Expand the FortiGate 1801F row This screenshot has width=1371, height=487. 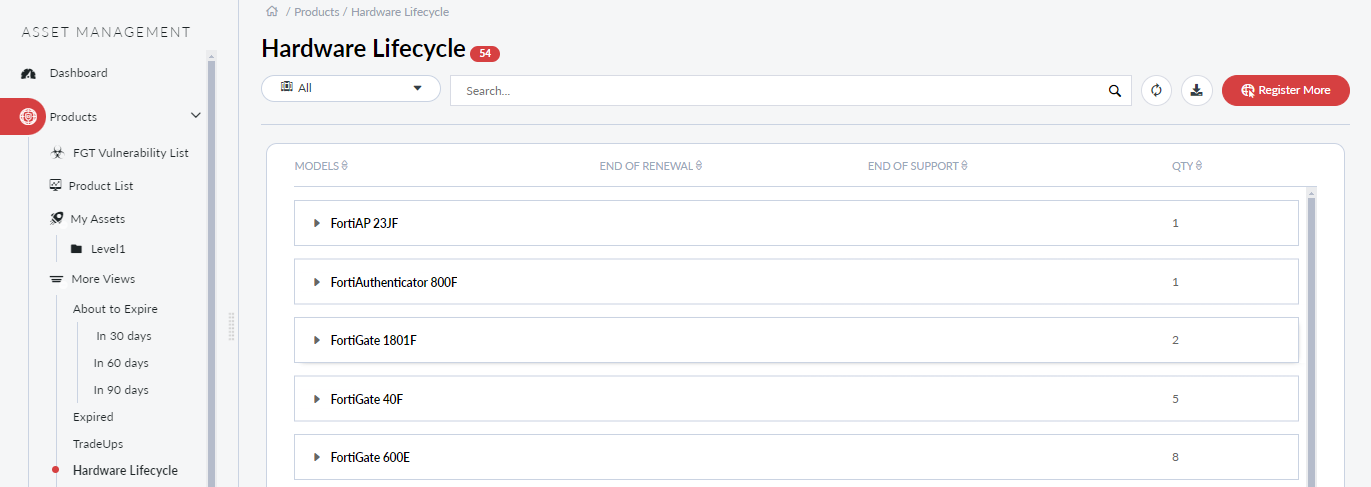(317, 340)
